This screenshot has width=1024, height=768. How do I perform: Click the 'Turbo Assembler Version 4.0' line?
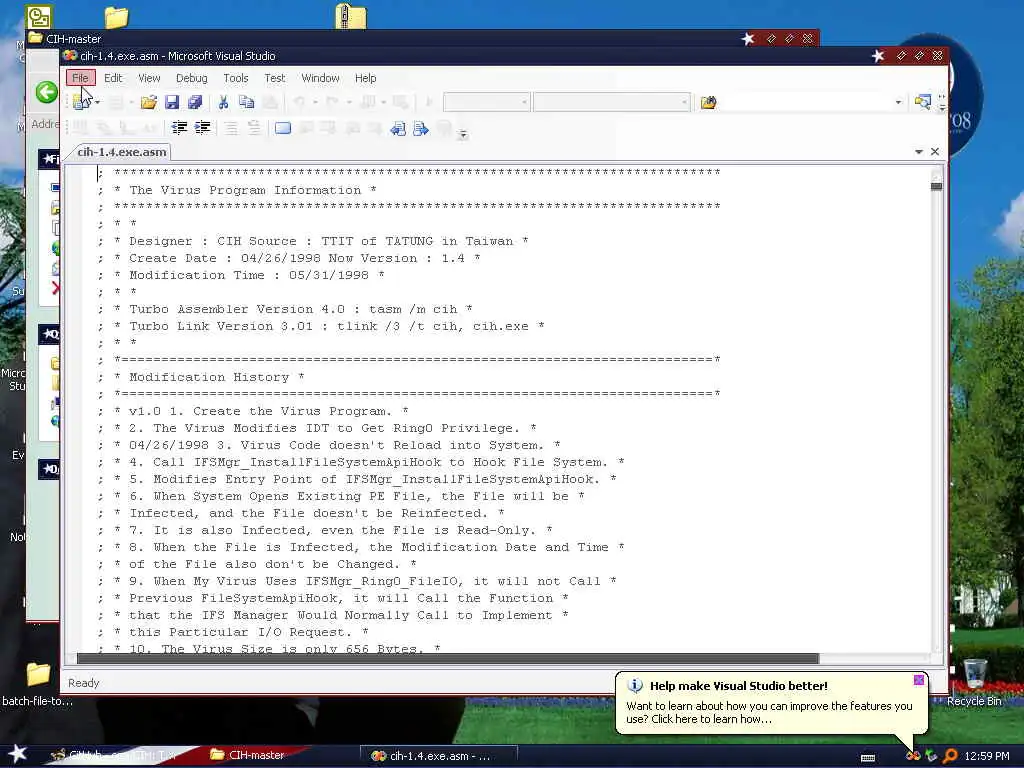click(285, 309)
